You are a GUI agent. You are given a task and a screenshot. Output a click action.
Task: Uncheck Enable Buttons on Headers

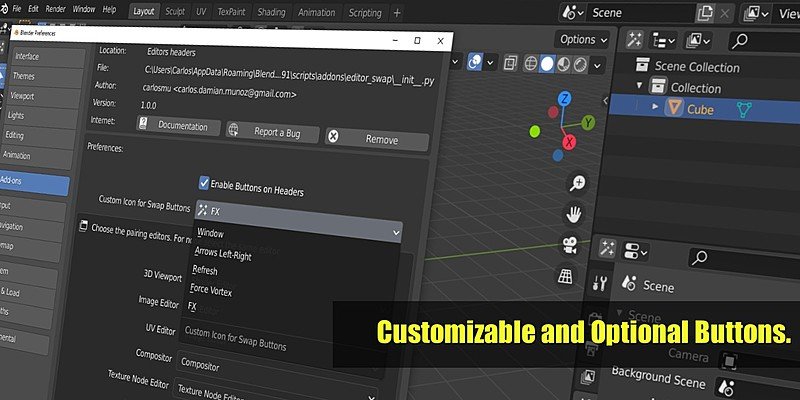coord(204,183)
